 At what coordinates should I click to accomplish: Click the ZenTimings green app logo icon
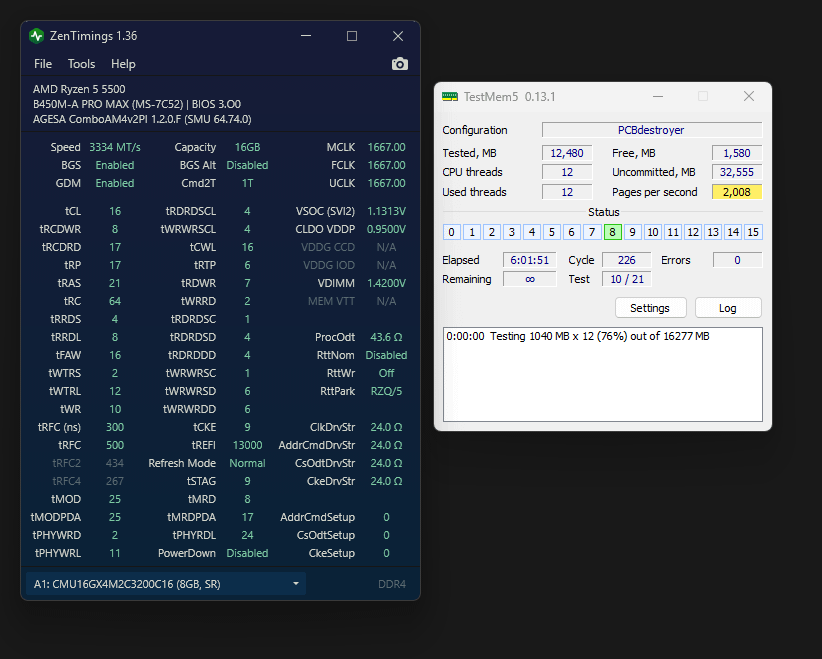tap(37, 36)
